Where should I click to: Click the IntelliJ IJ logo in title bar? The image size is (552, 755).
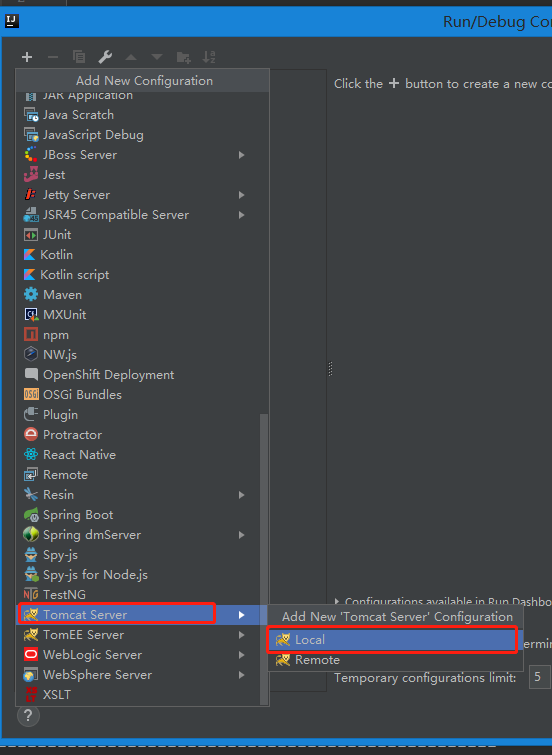pos(12,22)
